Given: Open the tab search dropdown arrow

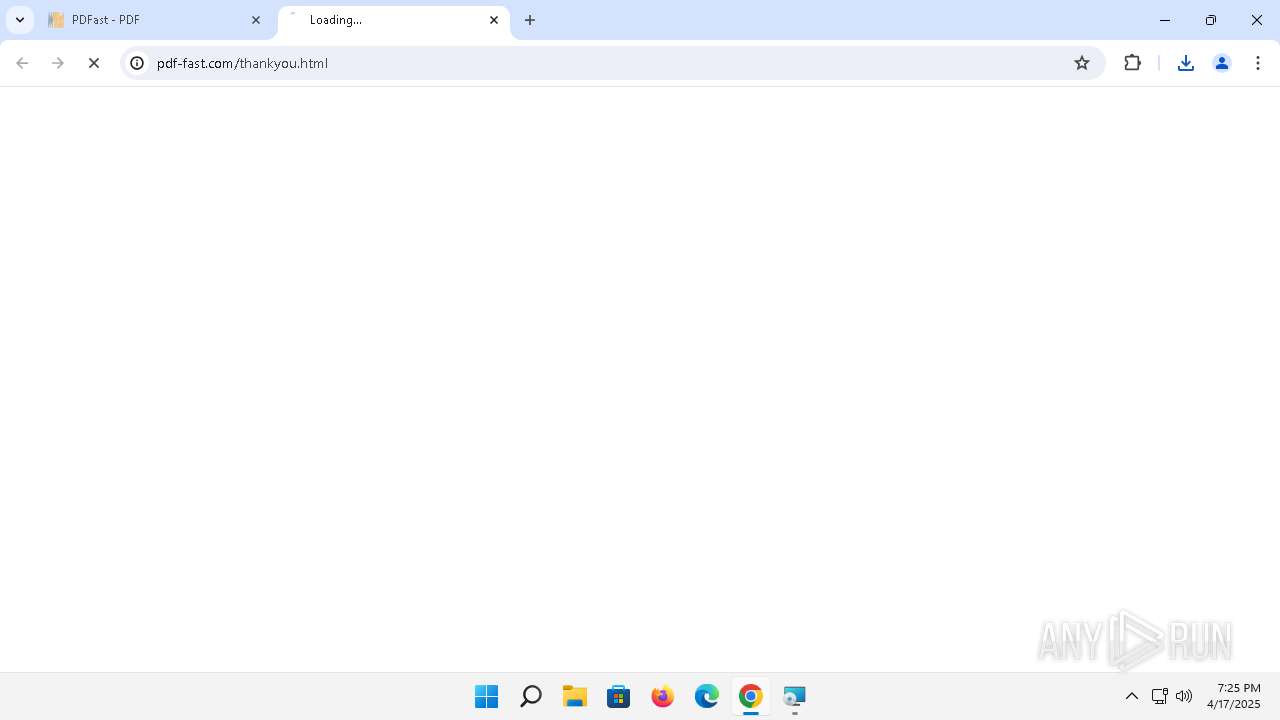Looking at the screenshot, I should pyautogui.click(x=20, y=20).
